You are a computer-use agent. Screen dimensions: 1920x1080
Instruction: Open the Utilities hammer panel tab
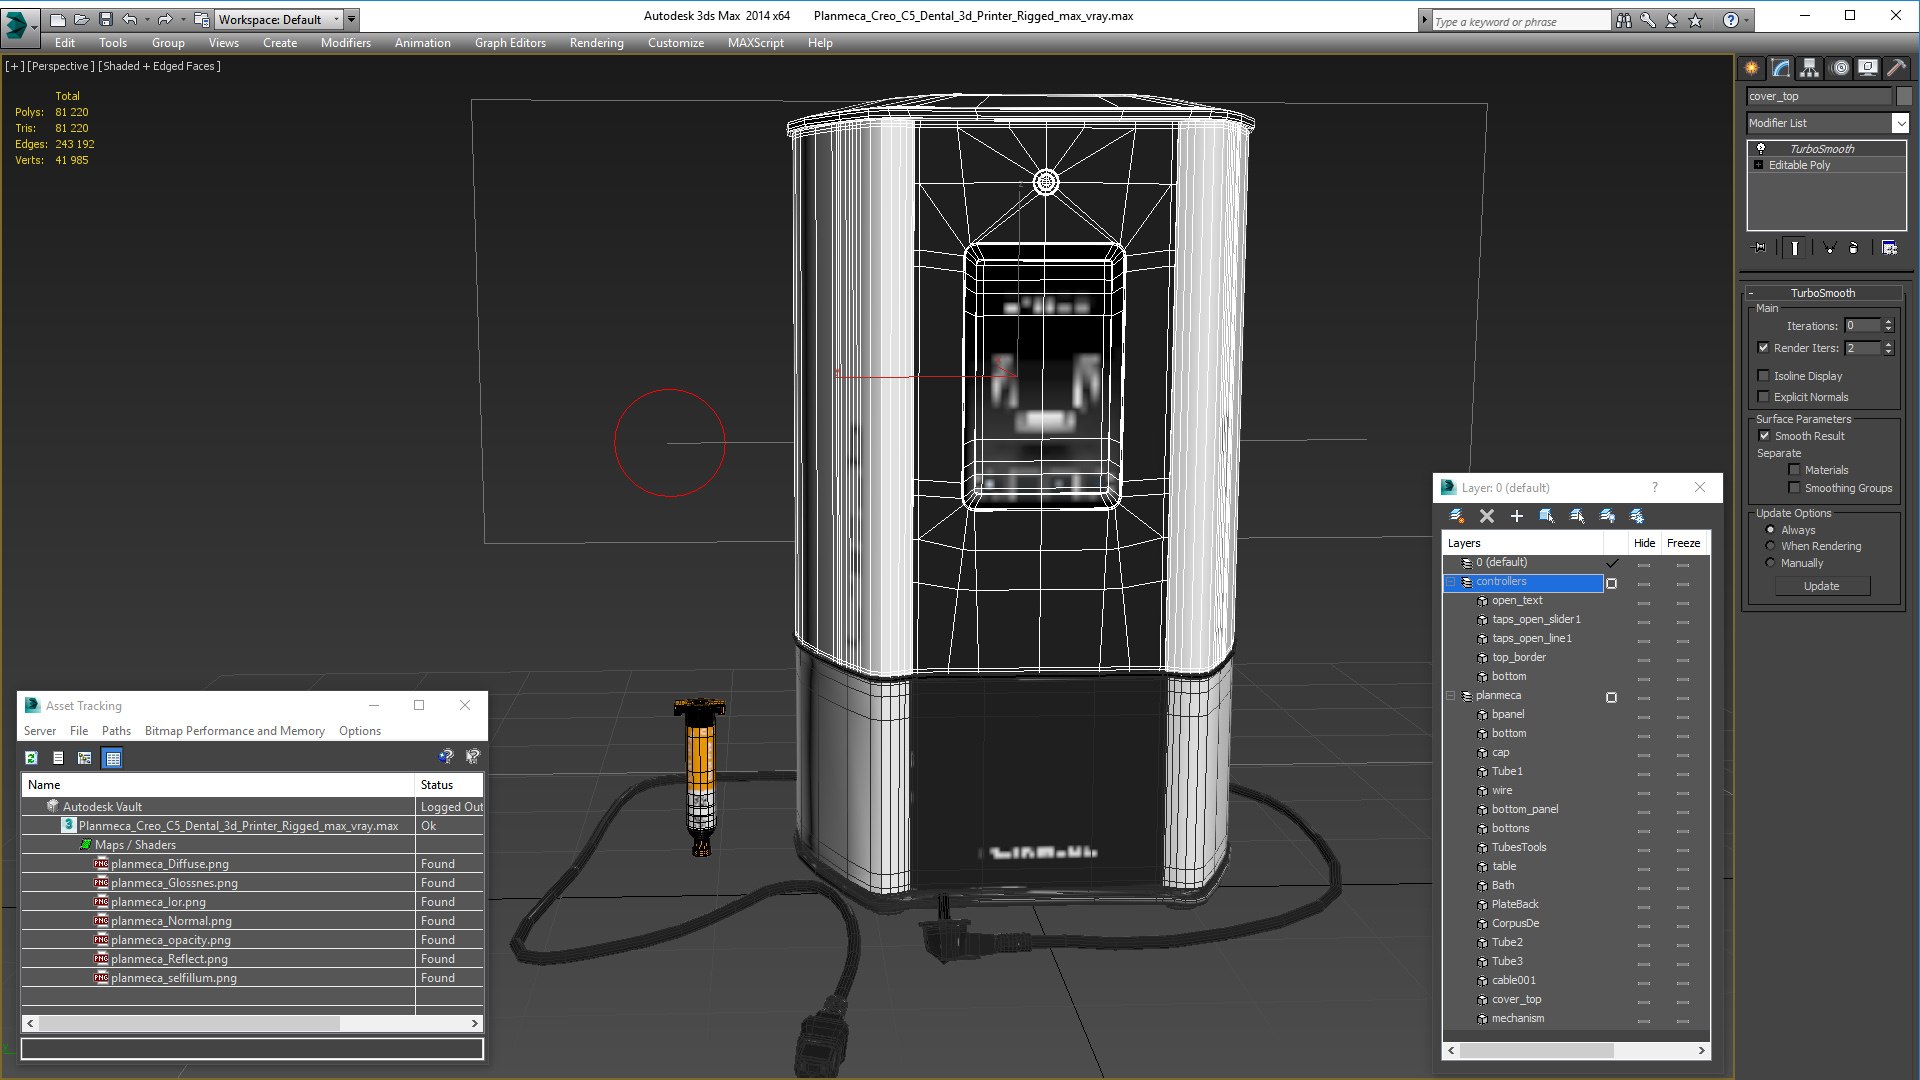1896,68
